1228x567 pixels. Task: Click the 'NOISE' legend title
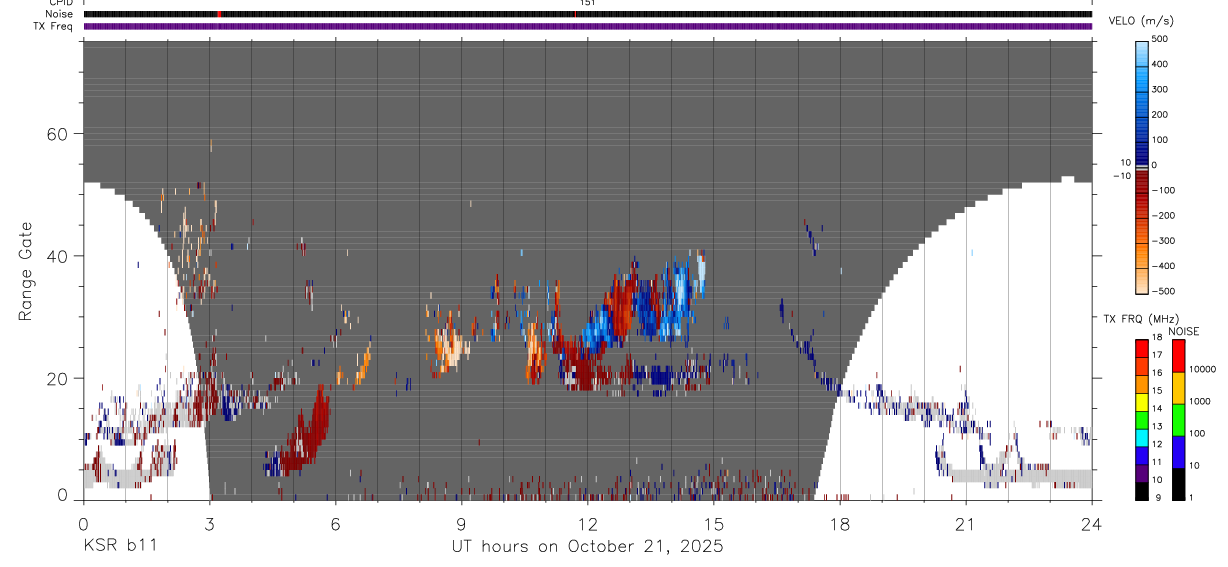(1183, 331)
